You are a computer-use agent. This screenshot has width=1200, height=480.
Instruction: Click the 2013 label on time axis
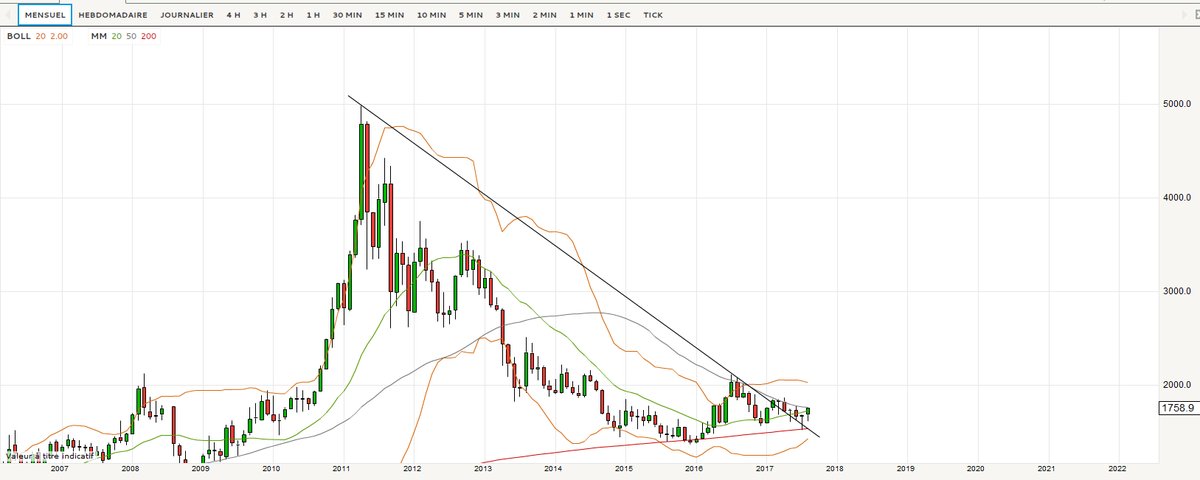click(482, 468)
